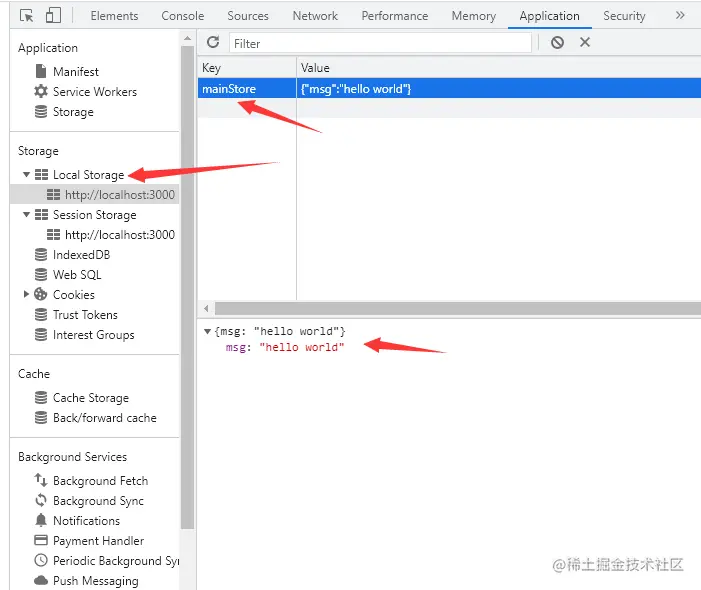Click the delete selected X icon

click(x=585, y=42)
